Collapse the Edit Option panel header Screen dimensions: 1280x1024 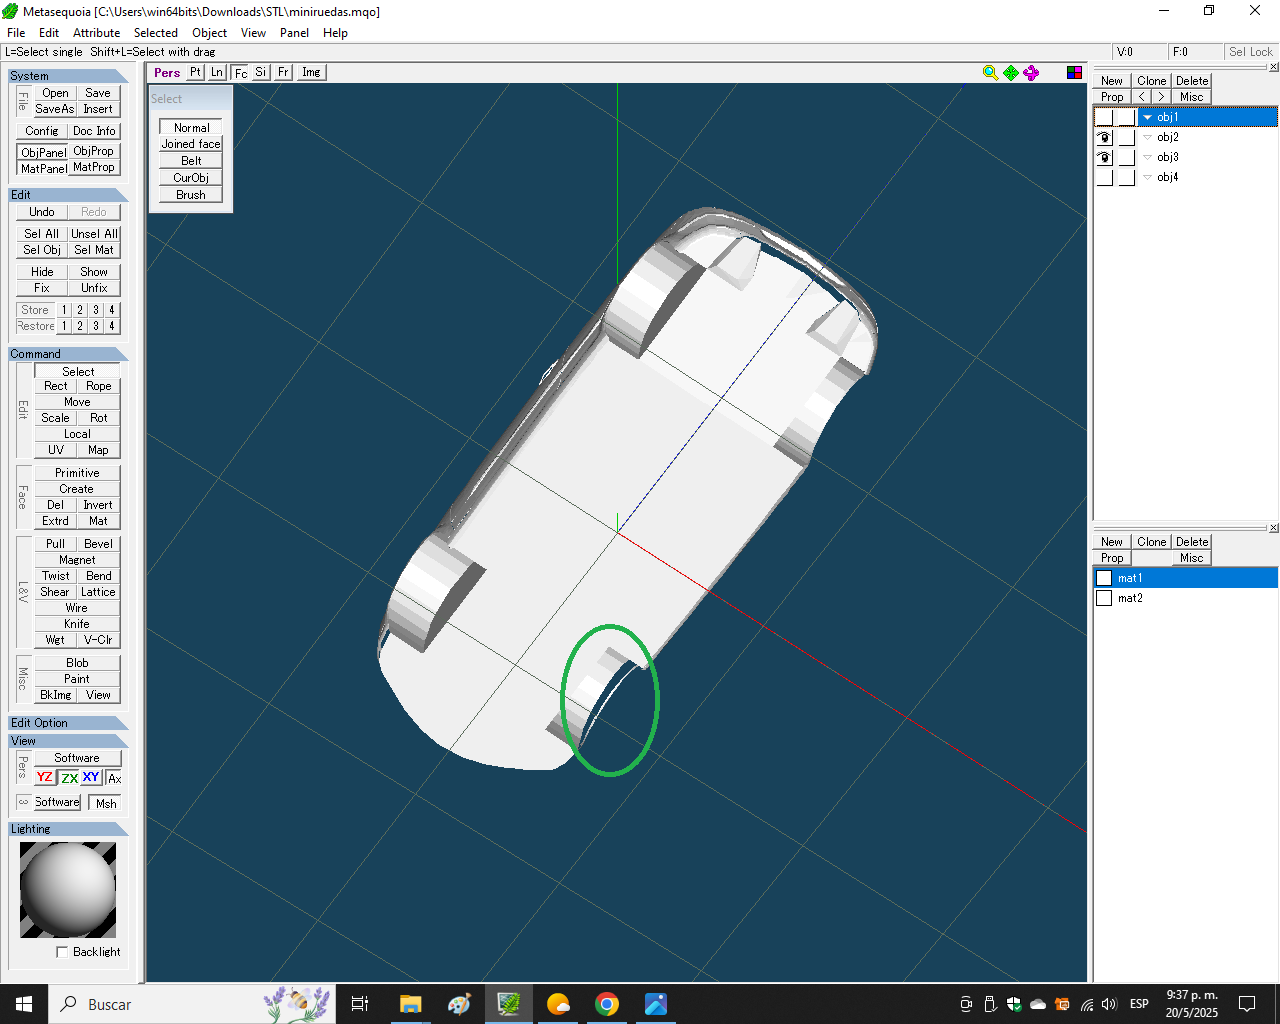[67, 723]
